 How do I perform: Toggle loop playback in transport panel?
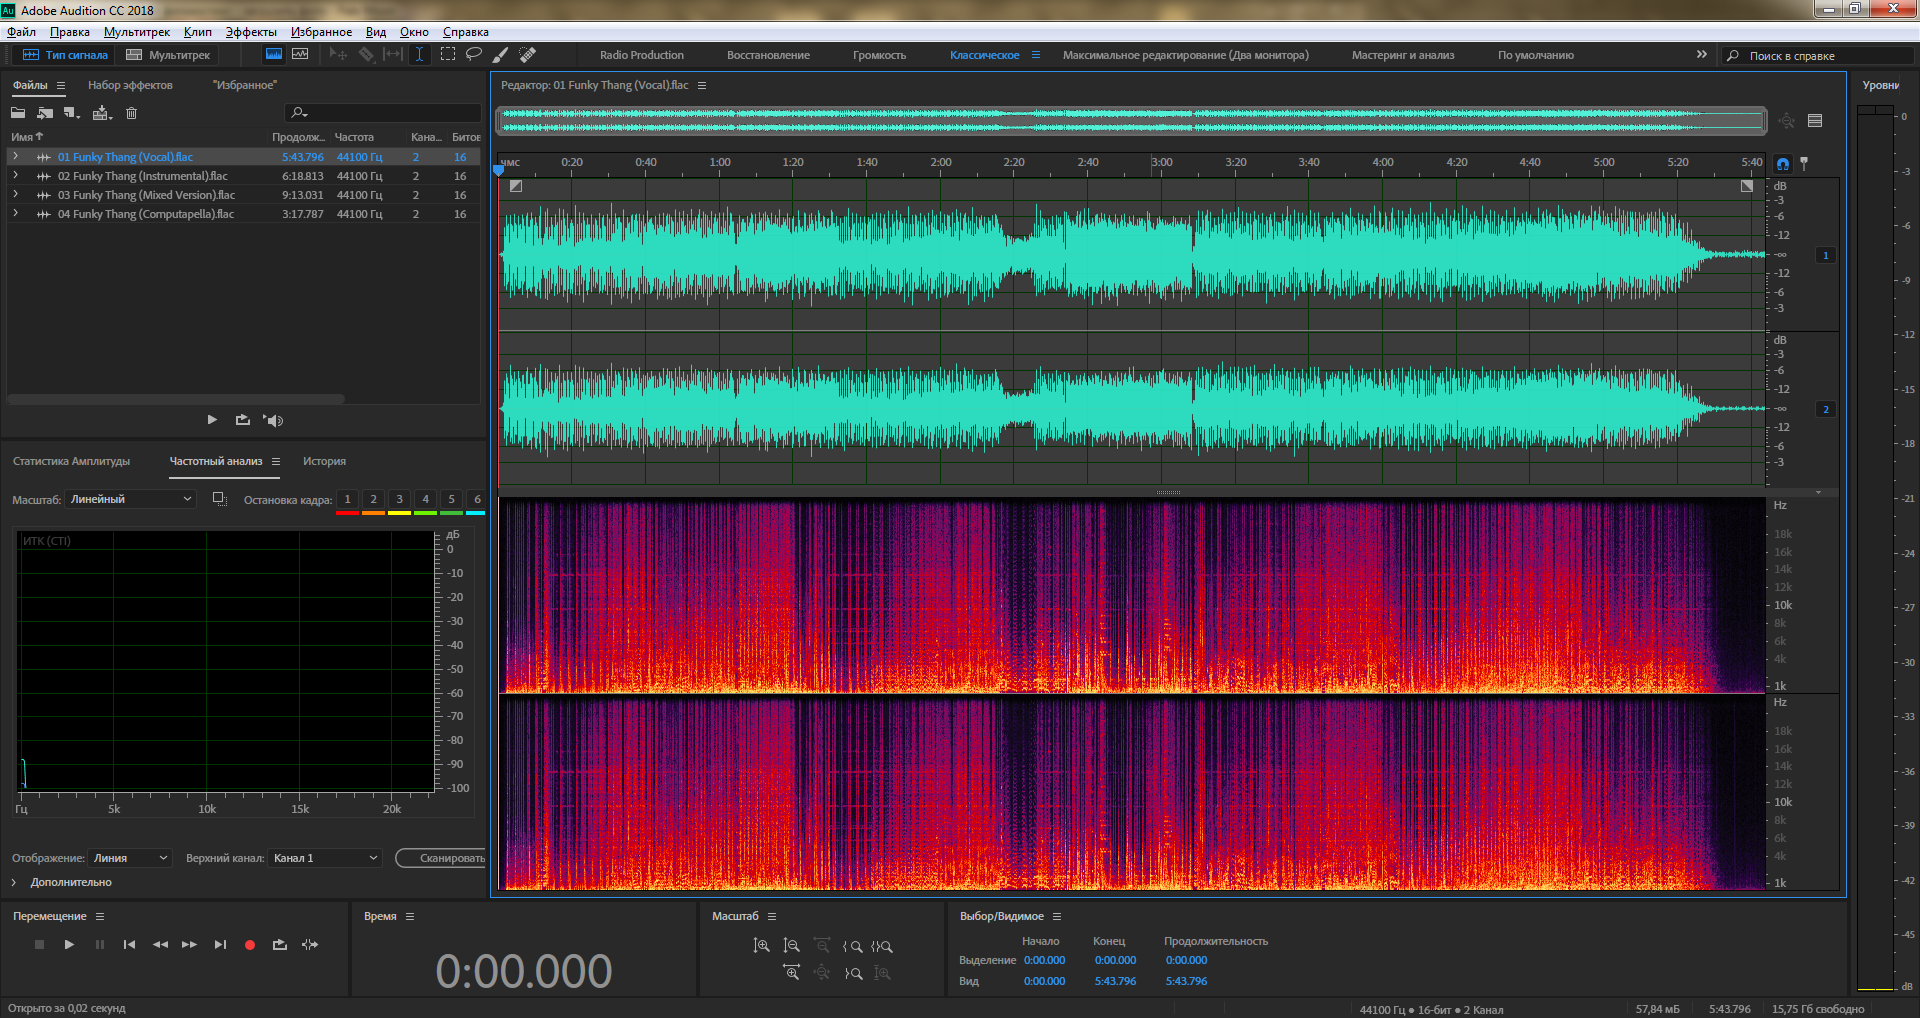(x=280, y=944)
